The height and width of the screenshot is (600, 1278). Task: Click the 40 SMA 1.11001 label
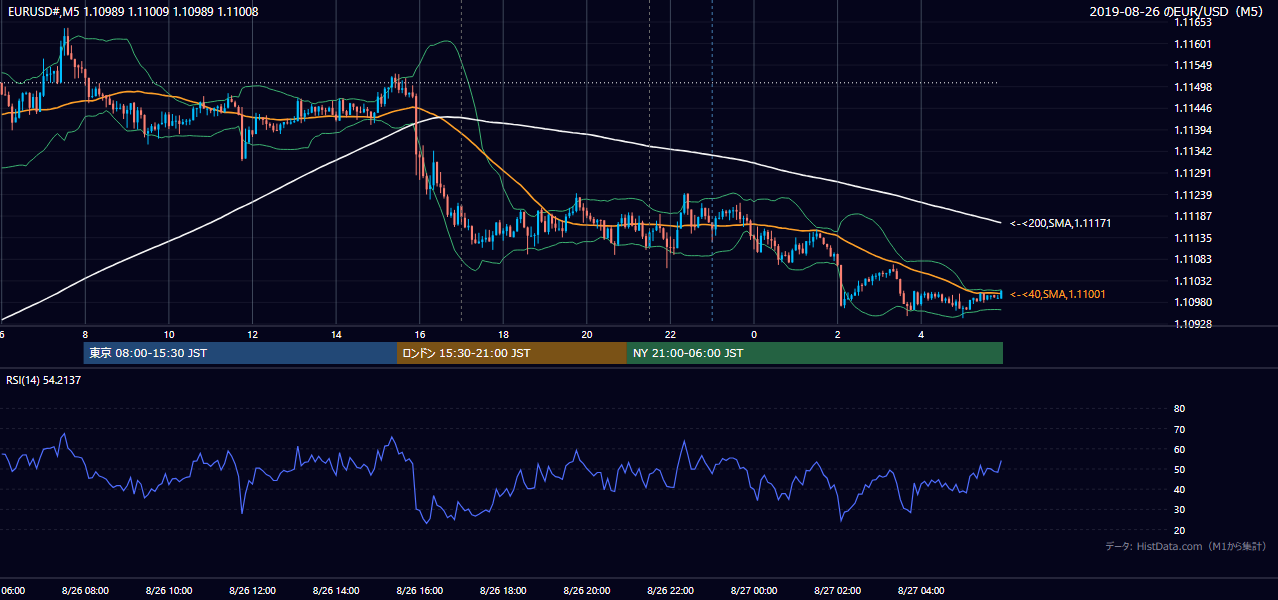[x=1057, y=294]
